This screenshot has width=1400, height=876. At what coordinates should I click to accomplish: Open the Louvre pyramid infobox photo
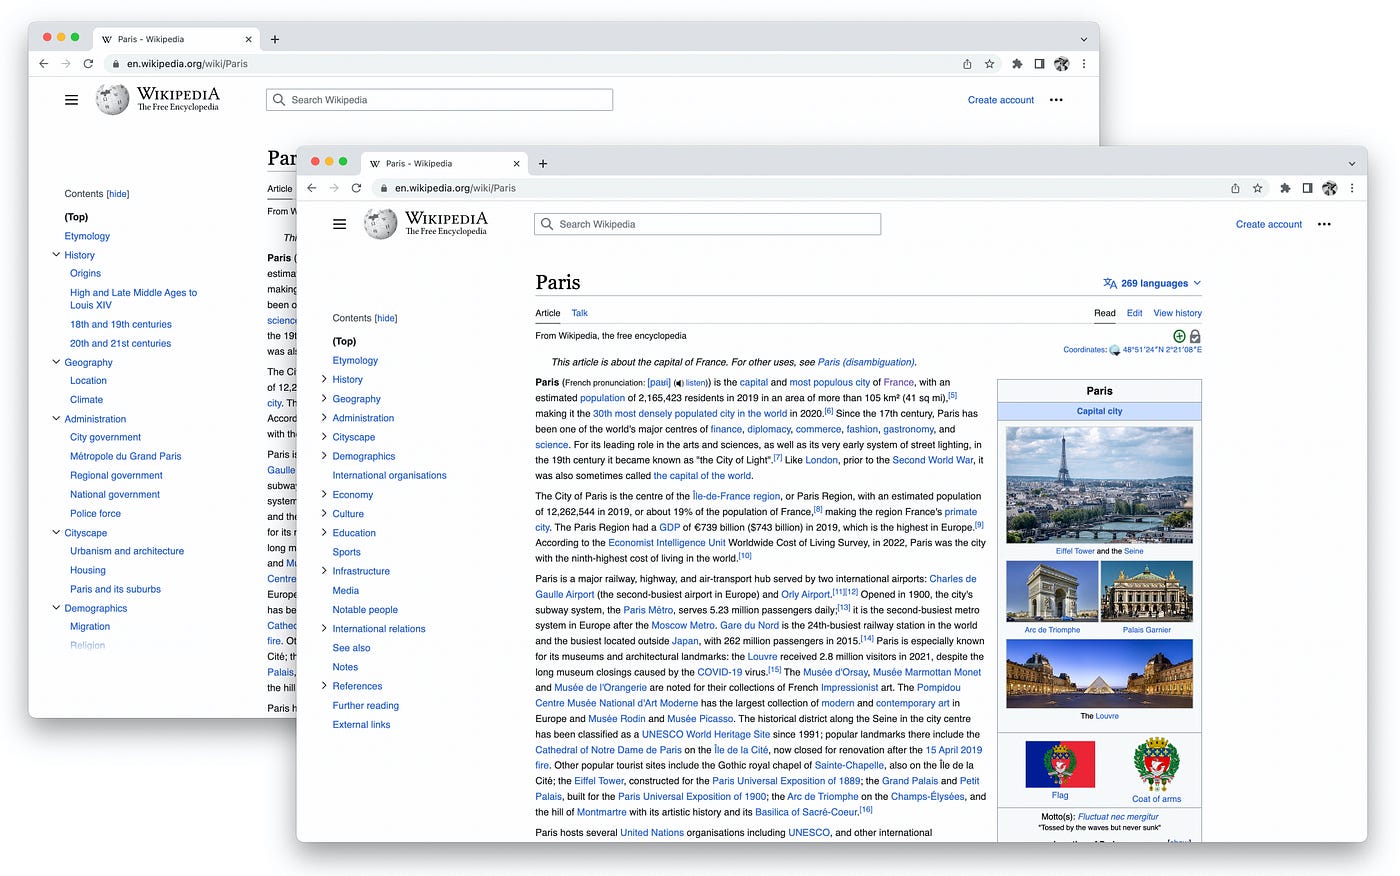coord(1099,674)
